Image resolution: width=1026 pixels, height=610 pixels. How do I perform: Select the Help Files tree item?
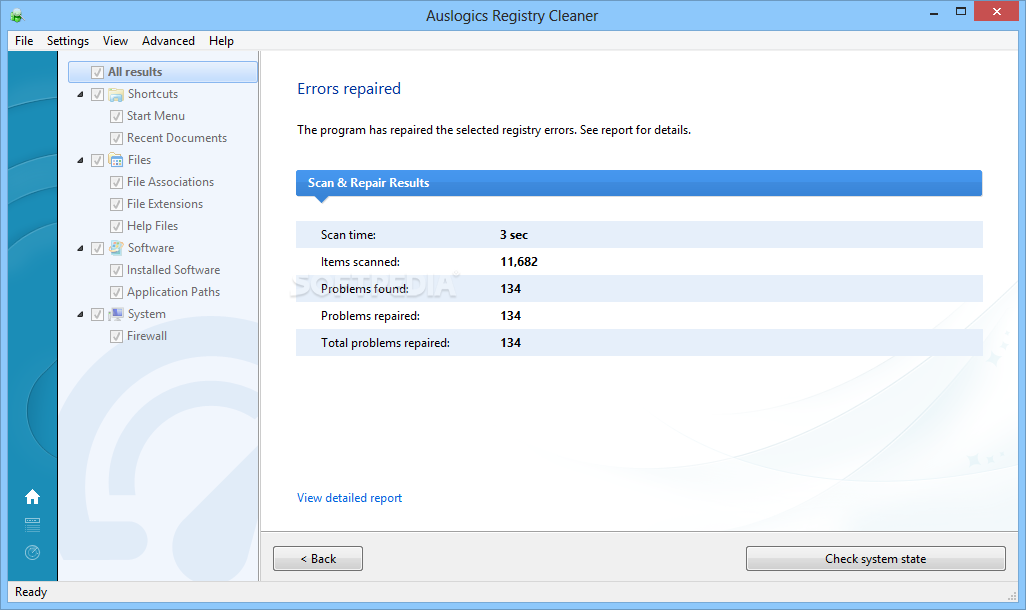pos(152,226)
